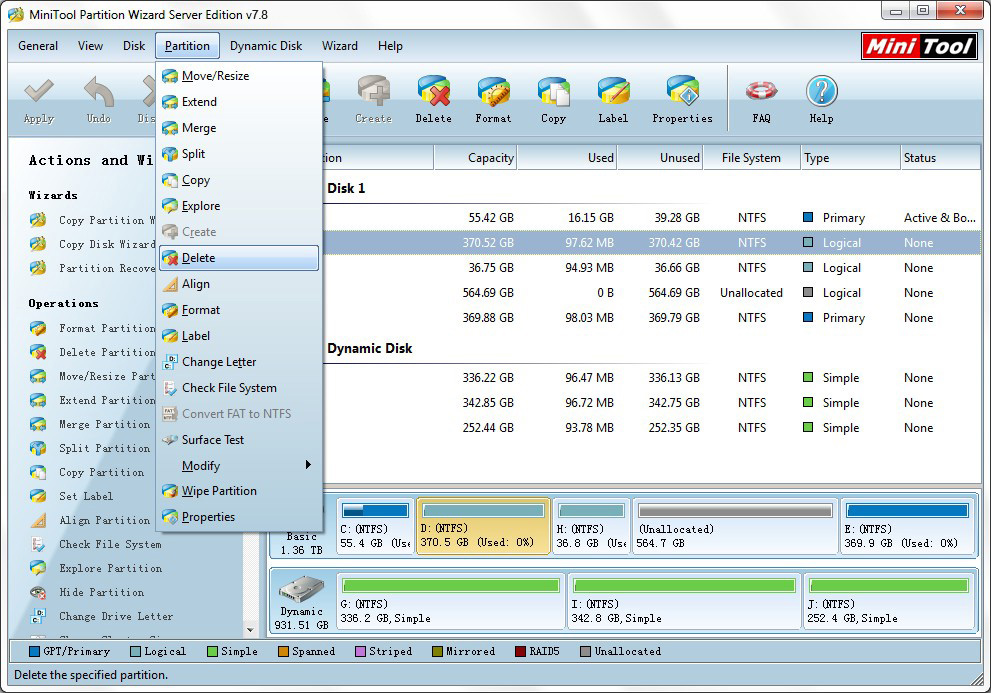
Task: Expand the Modify submenu arrow
Action: click(308, 465)
